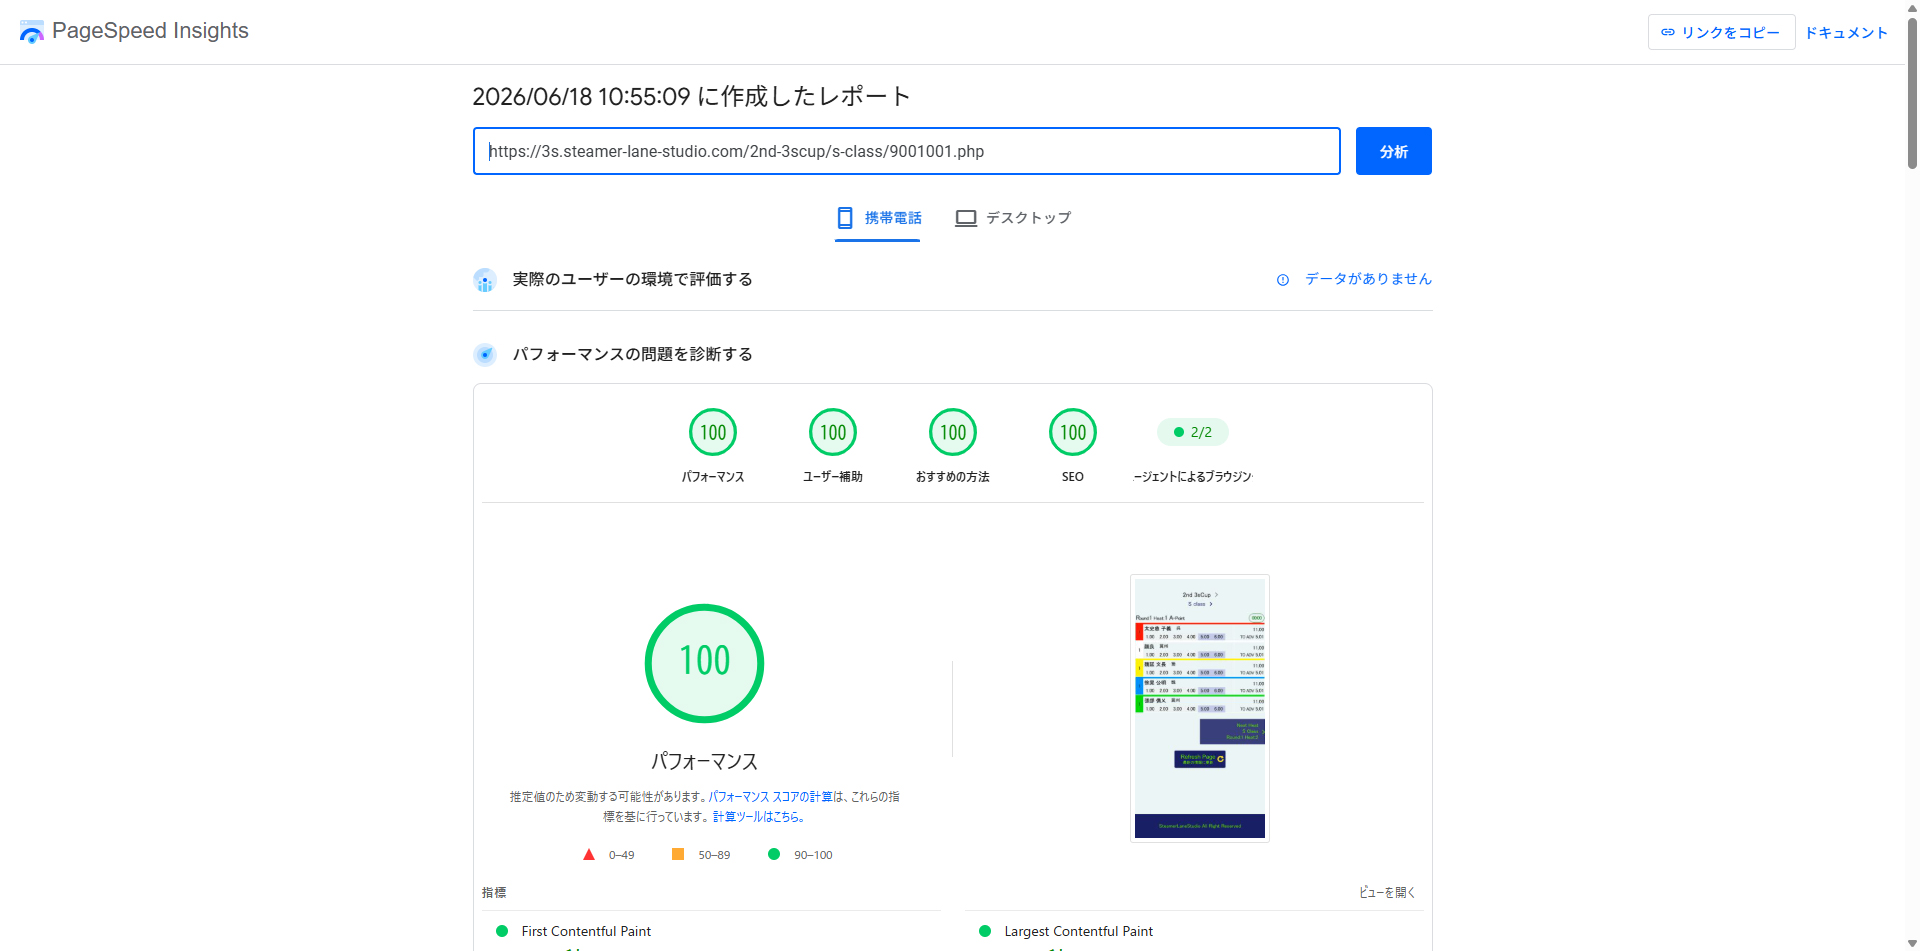
Task: Run analysis with the 分析 button
Action: pyautogui.click(x=1393, y=151)
